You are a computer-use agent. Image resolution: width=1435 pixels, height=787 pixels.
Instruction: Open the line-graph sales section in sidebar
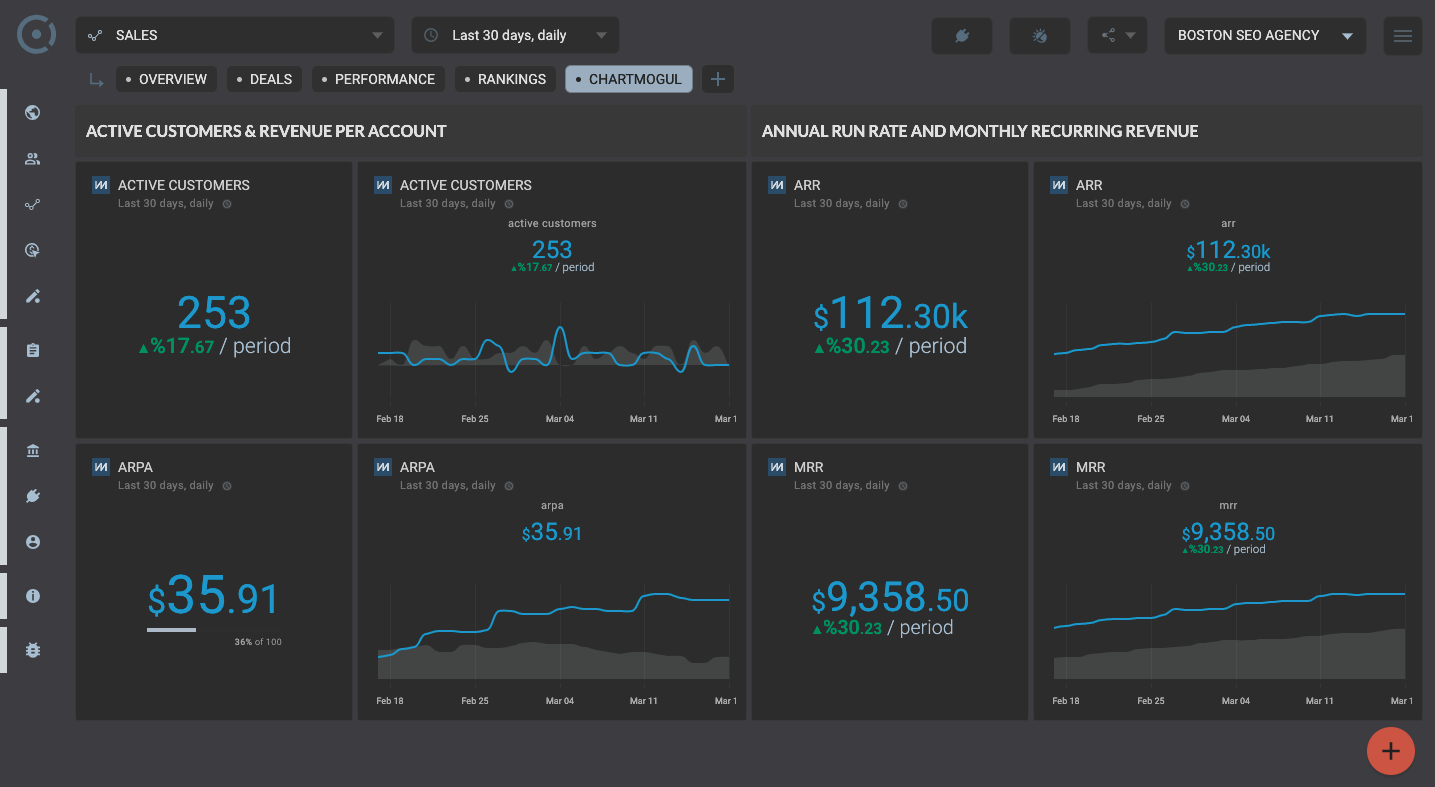[33, 205]
